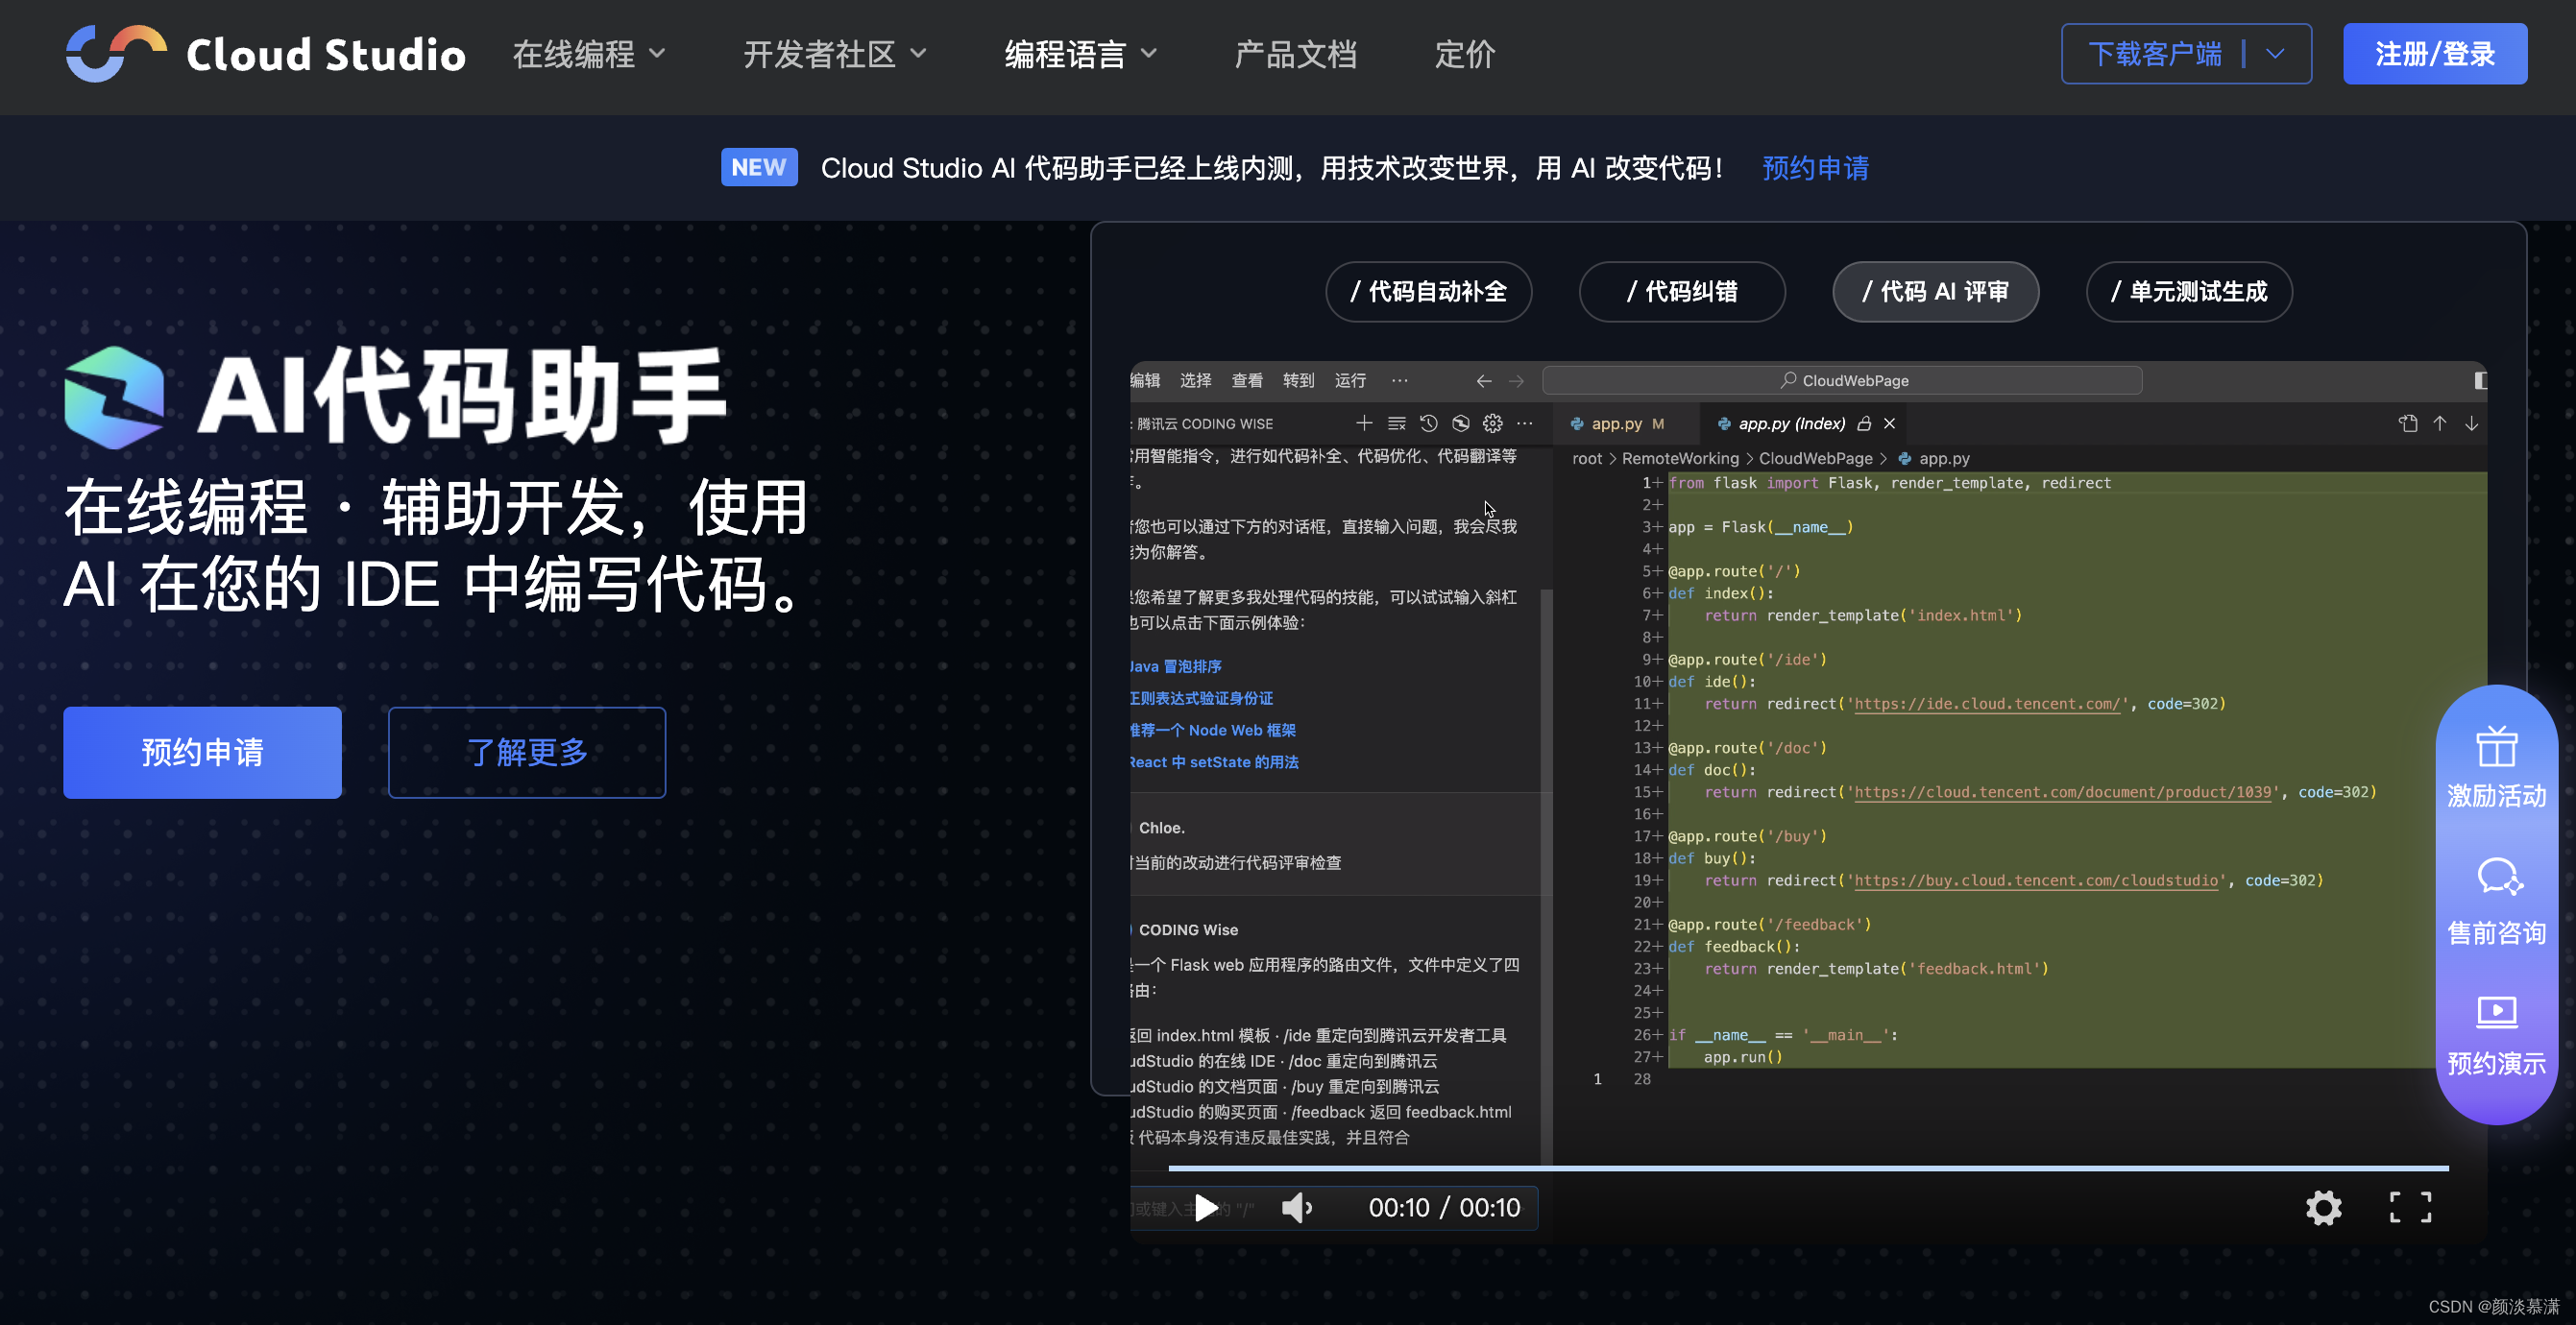
Task: Switch to 单元测试生成 tab
Action: (2188, 292)
